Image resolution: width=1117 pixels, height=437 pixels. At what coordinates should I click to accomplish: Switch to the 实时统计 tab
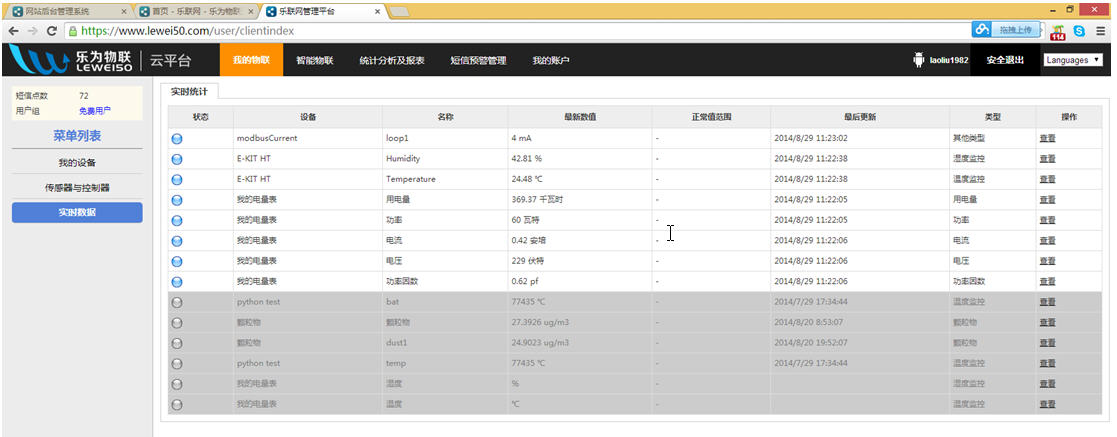pos(189,91)
